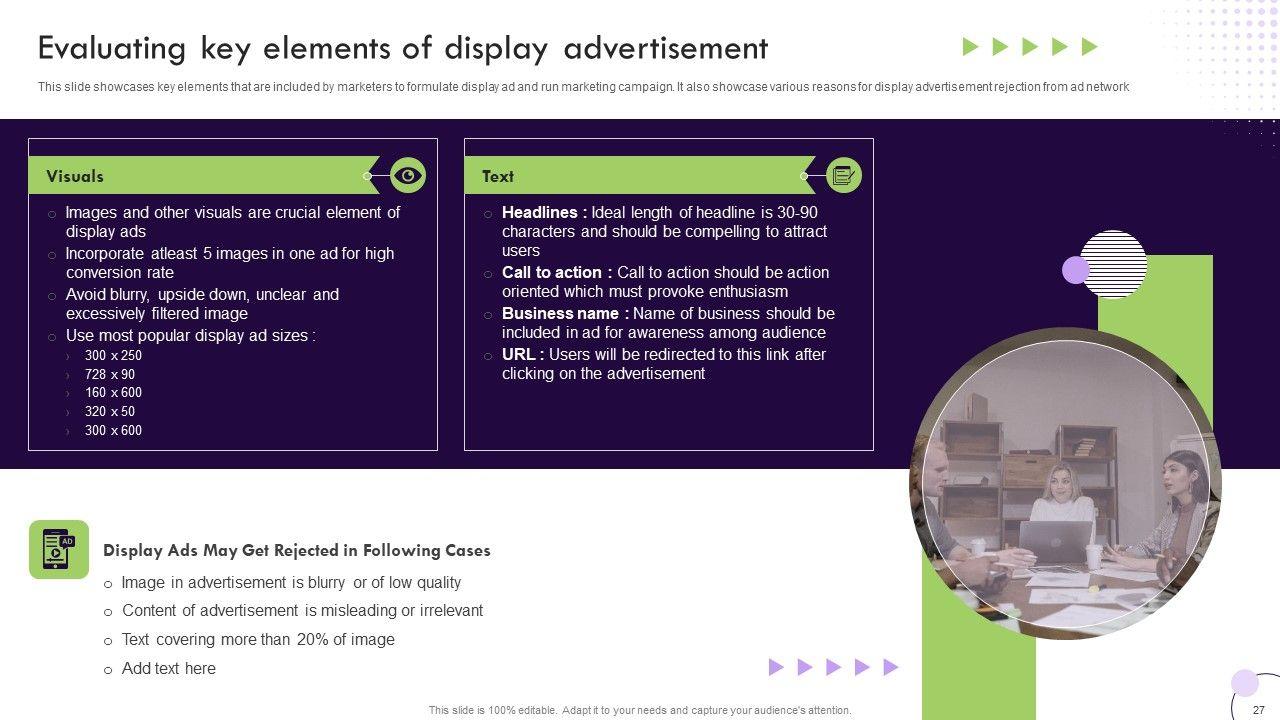Viewport: 1280px width, 720px height.
Task: Click the green arrows in the header
Action: click(1029, 47)
